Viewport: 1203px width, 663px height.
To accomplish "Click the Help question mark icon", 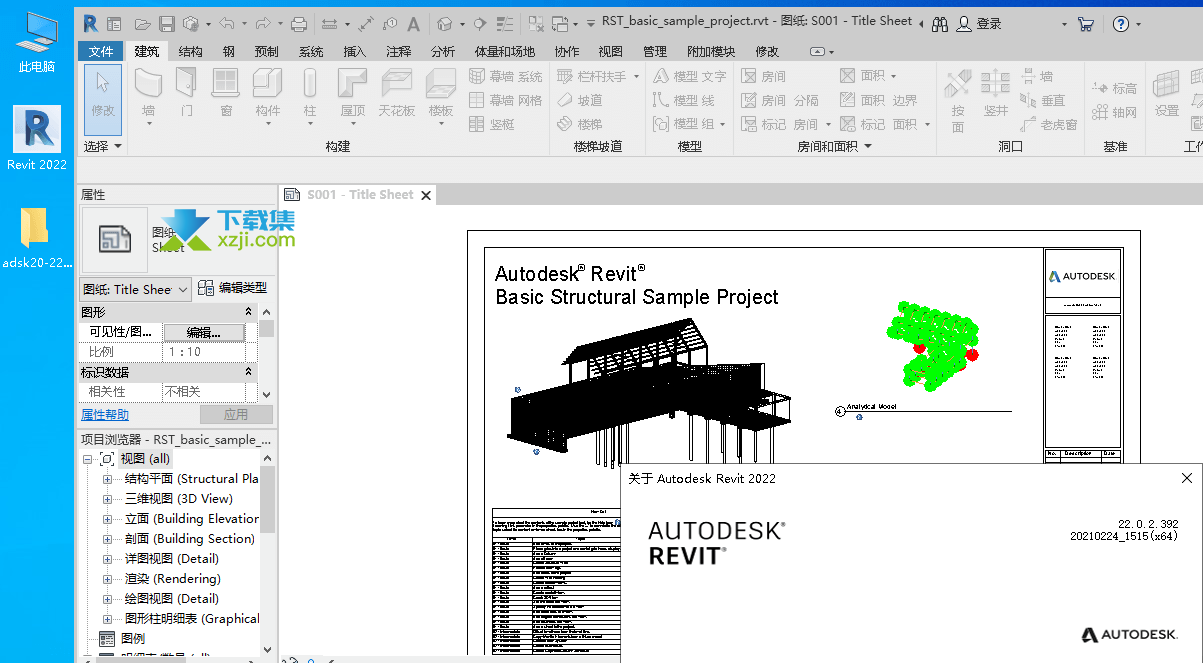I will [x=1120, y=23].
